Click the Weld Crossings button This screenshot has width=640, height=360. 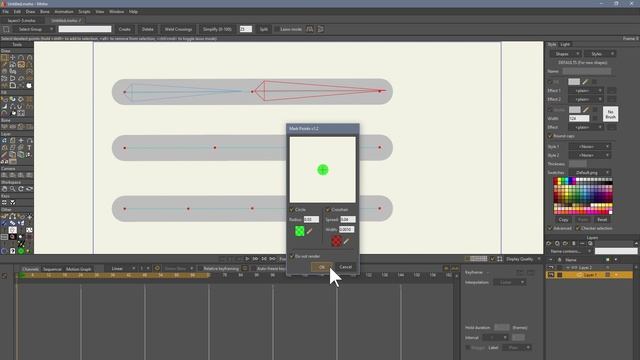(x=178, y=29)
